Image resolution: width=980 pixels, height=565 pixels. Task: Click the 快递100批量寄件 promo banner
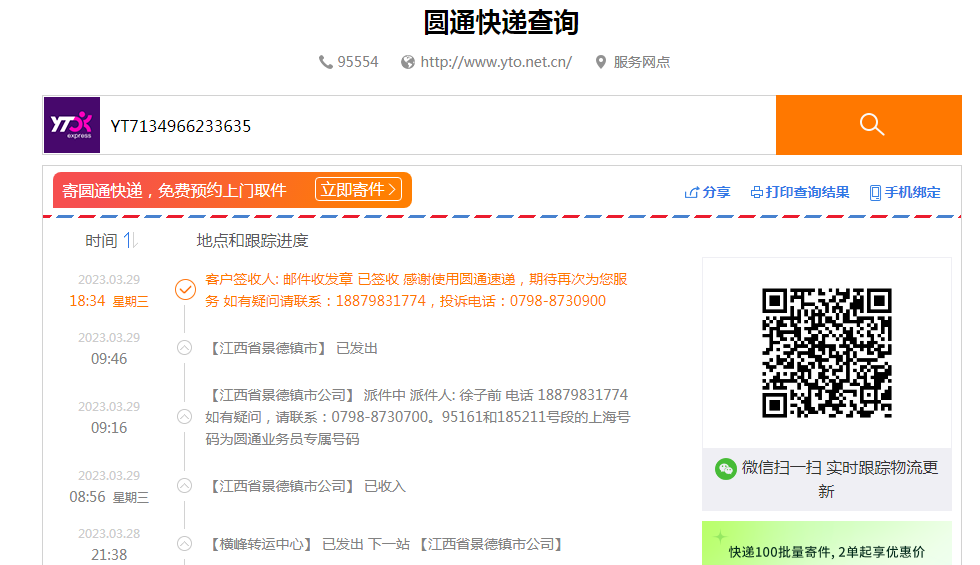827,543
